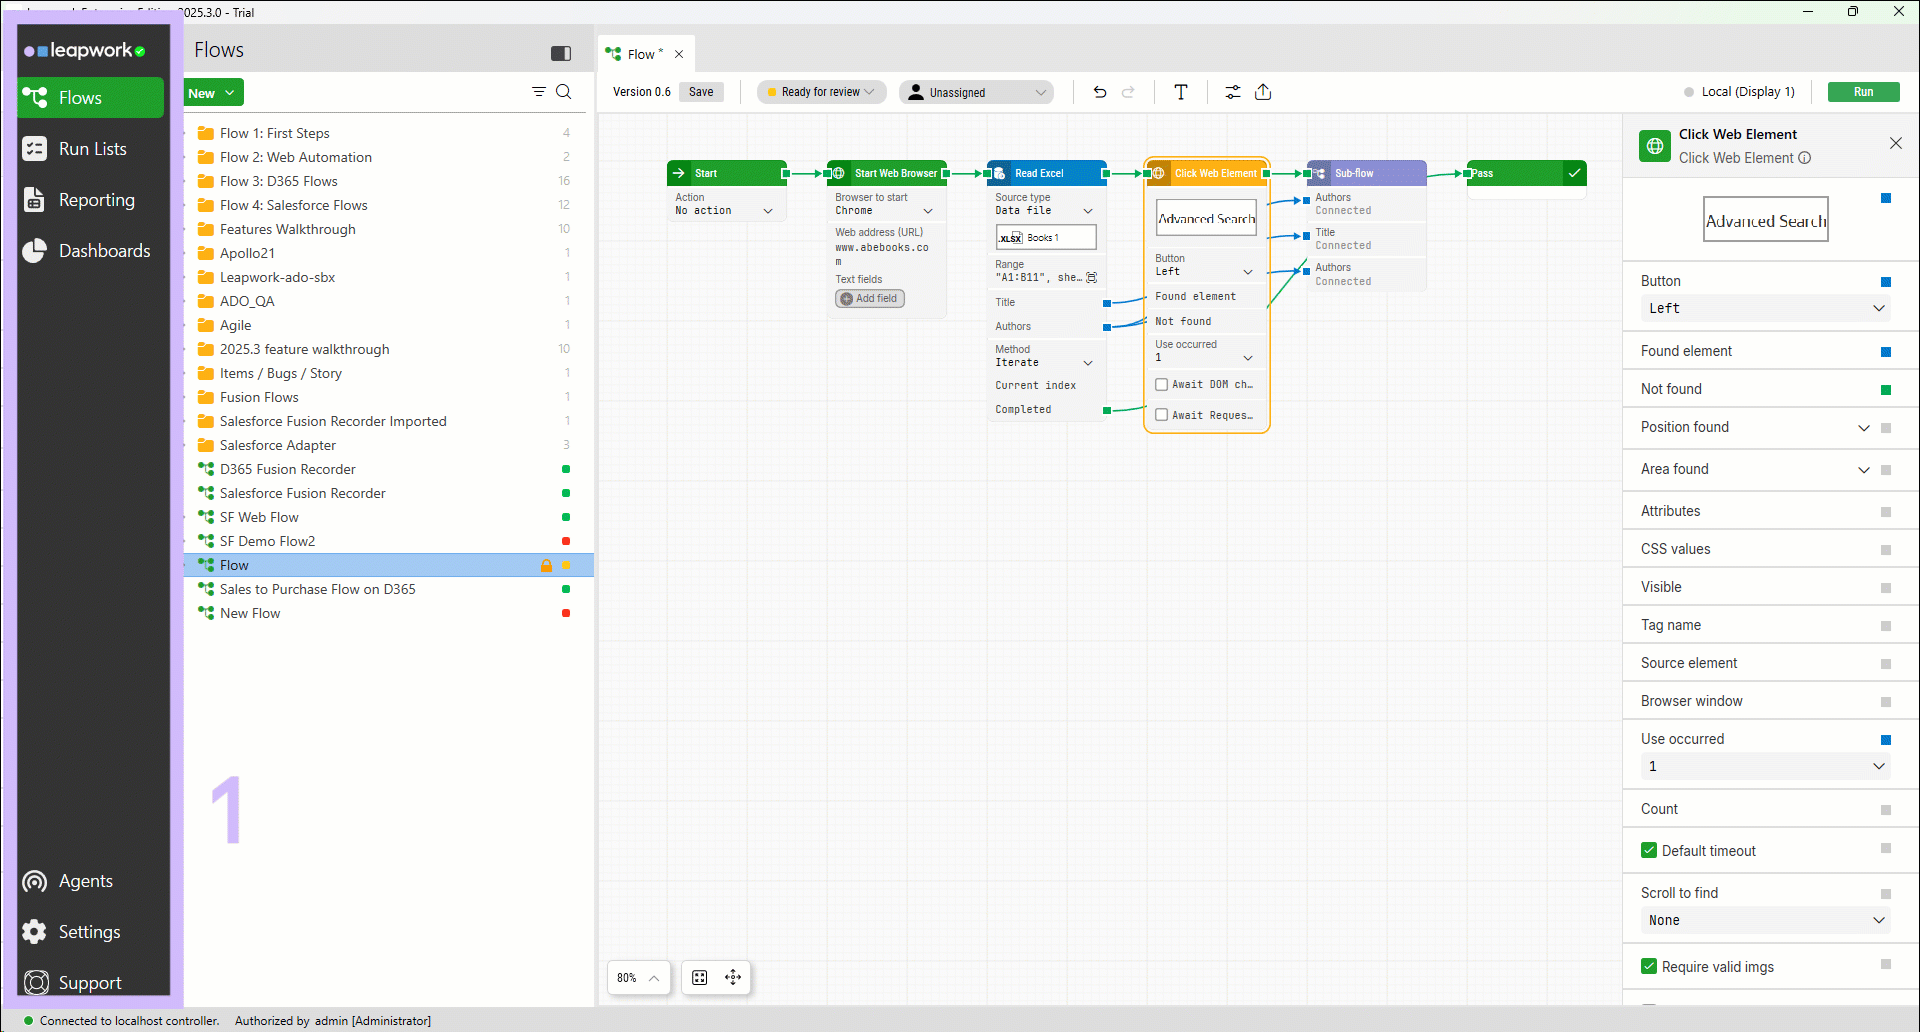This screenshot has width=1920, height=1032.
Task: Click the filter list icon in Flows panel
Action: (x=539, y=92)
